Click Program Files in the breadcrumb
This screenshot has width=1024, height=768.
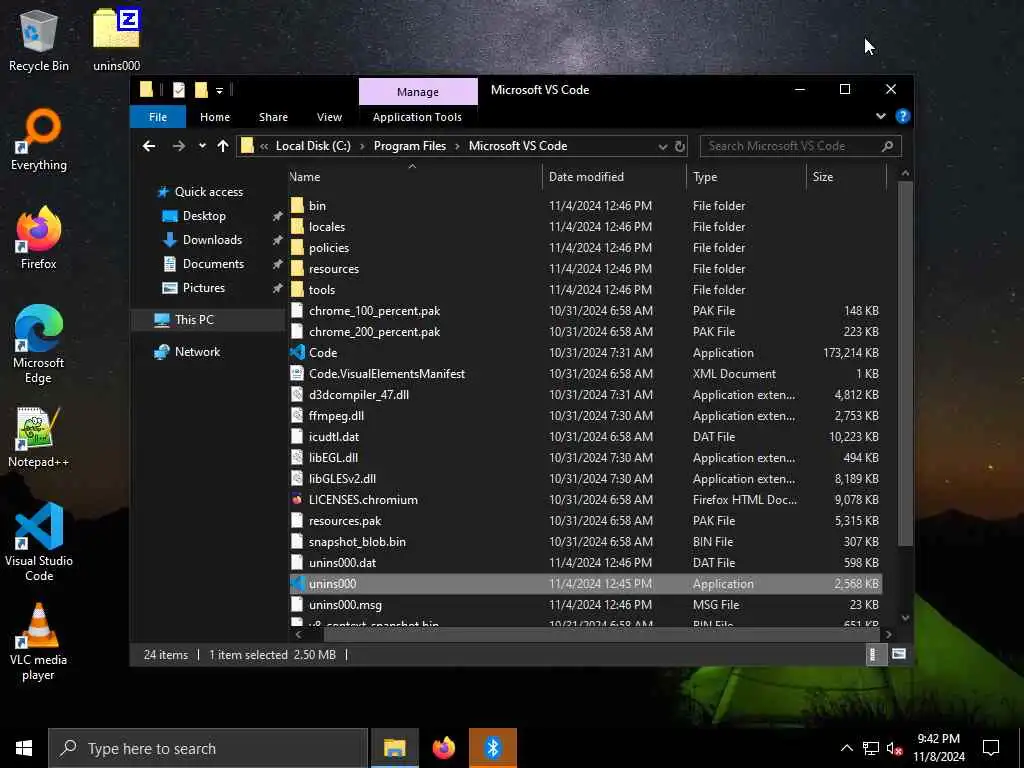(x=409, y=146)
